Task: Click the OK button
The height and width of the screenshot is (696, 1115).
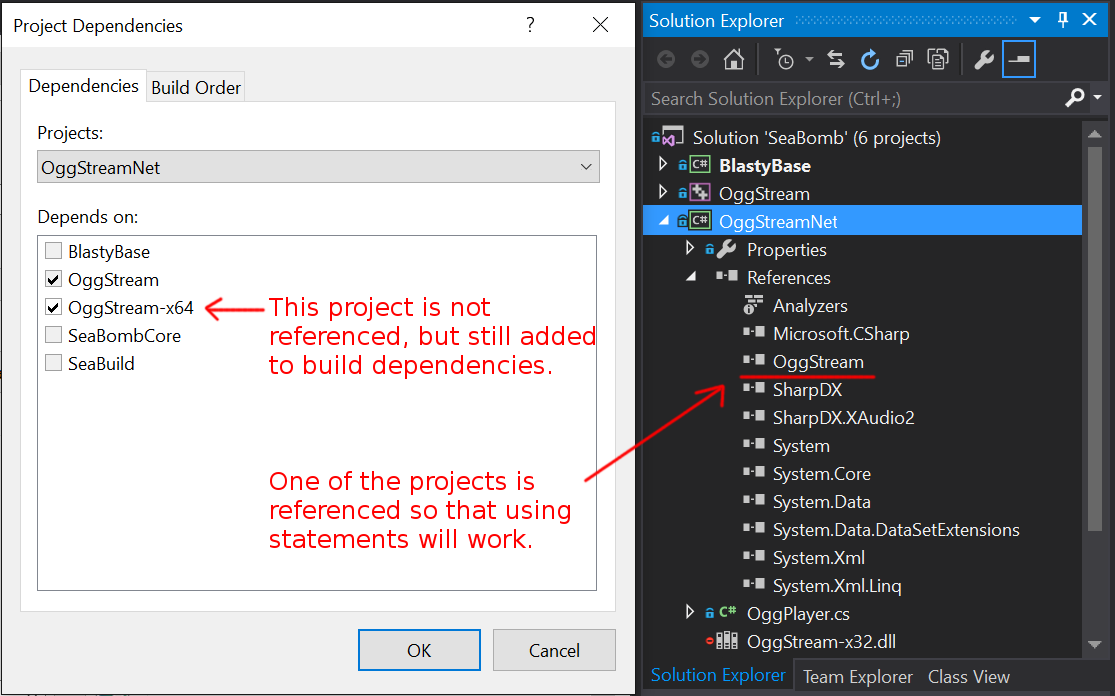Action: (419, 650)
